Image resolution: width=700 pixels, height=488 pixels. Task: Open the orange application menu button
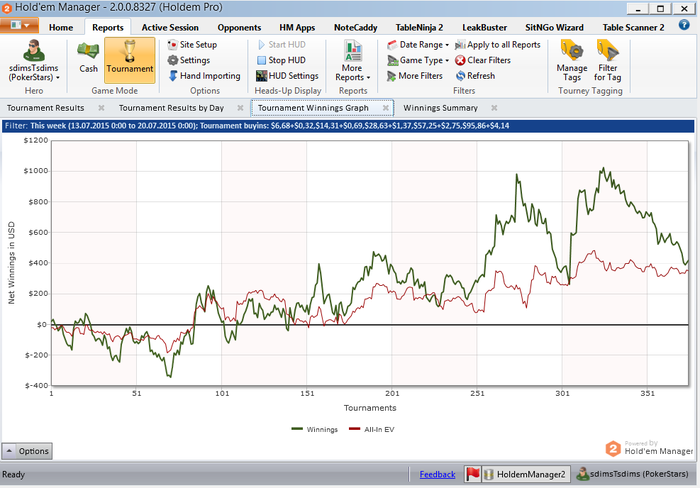tap(19, 25)
